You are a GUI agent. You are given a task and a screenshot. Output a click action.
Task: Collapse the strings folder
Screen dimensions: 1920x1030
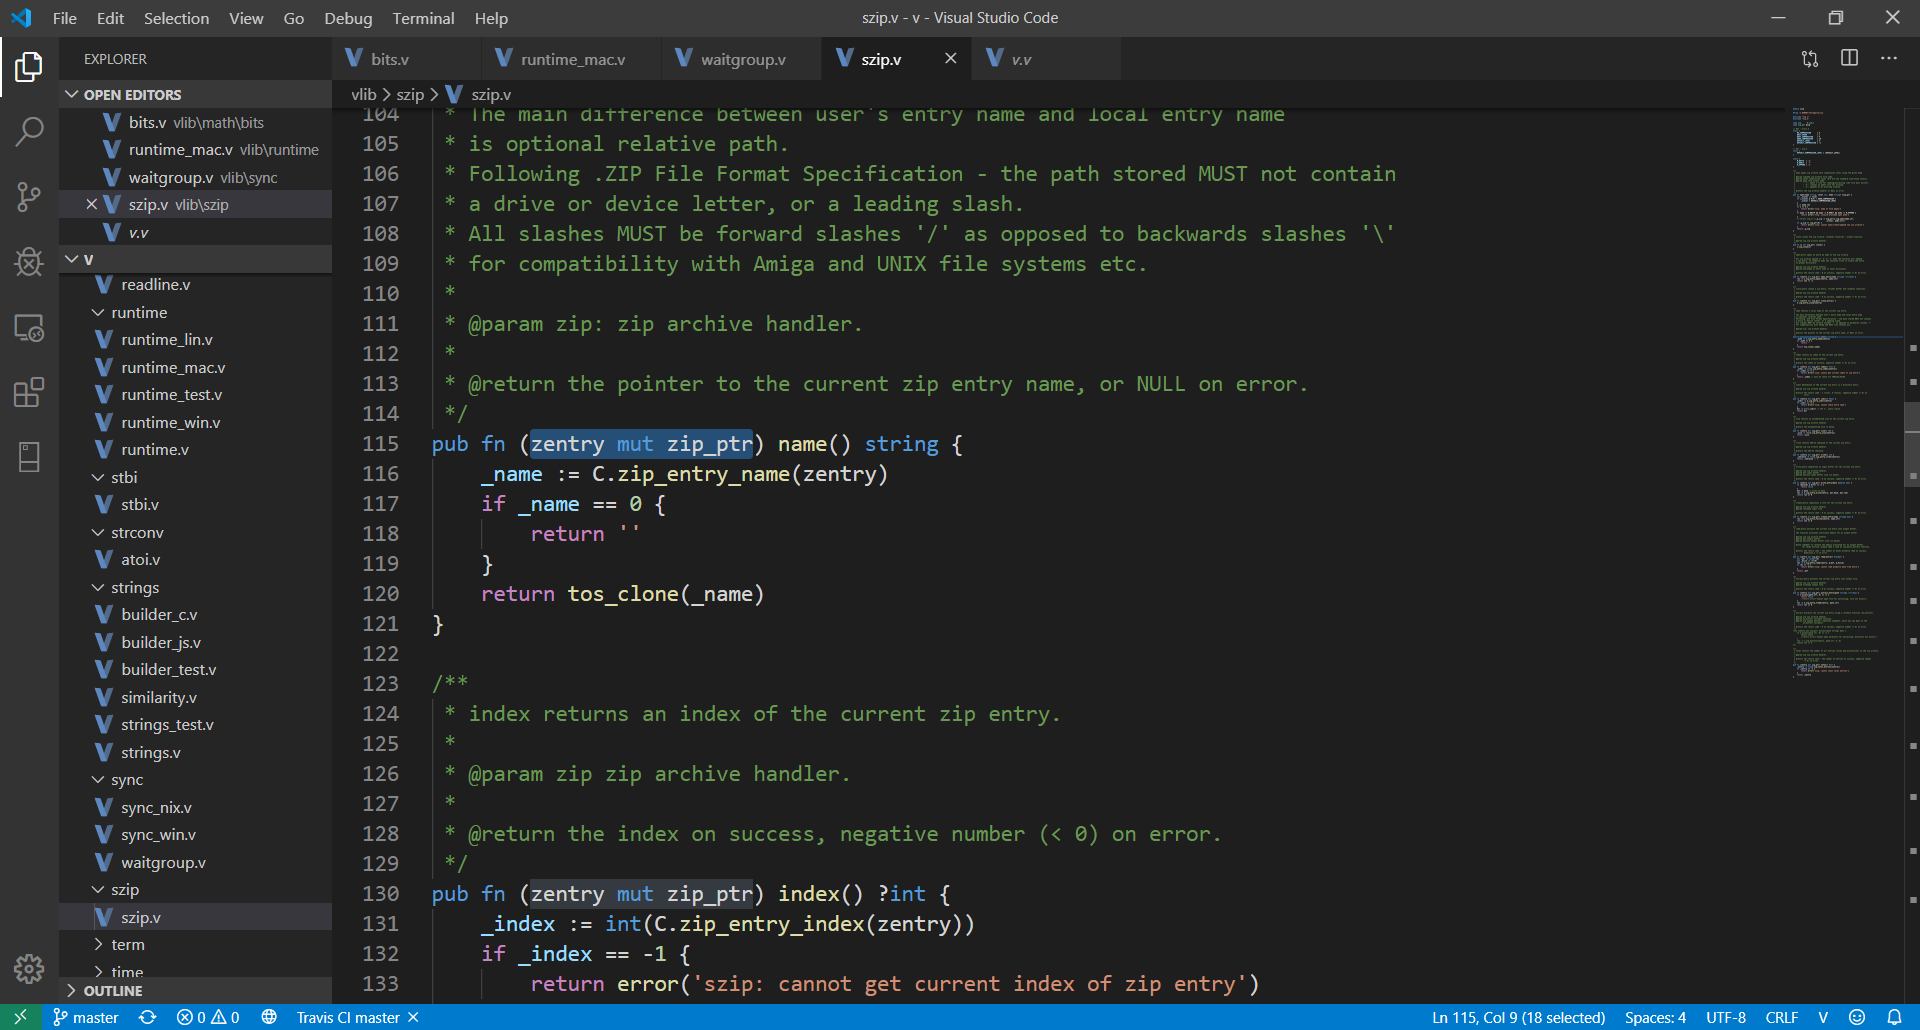195,587
